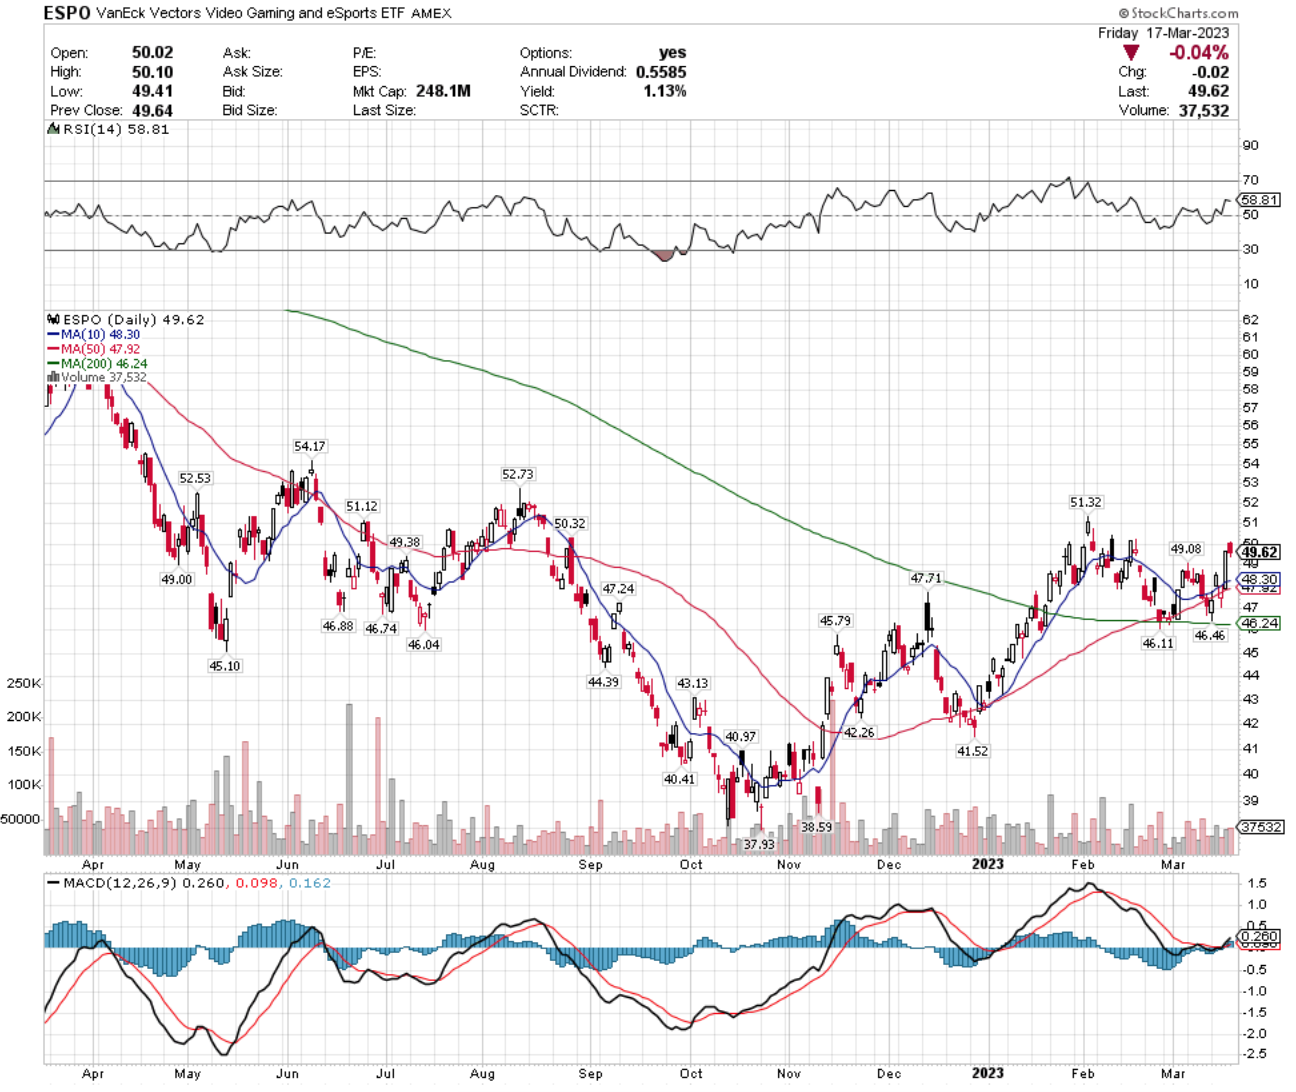Click the 41.52 December low label
The width and height of the screenshot is (1296, 1092).
[x=973, y=751]
